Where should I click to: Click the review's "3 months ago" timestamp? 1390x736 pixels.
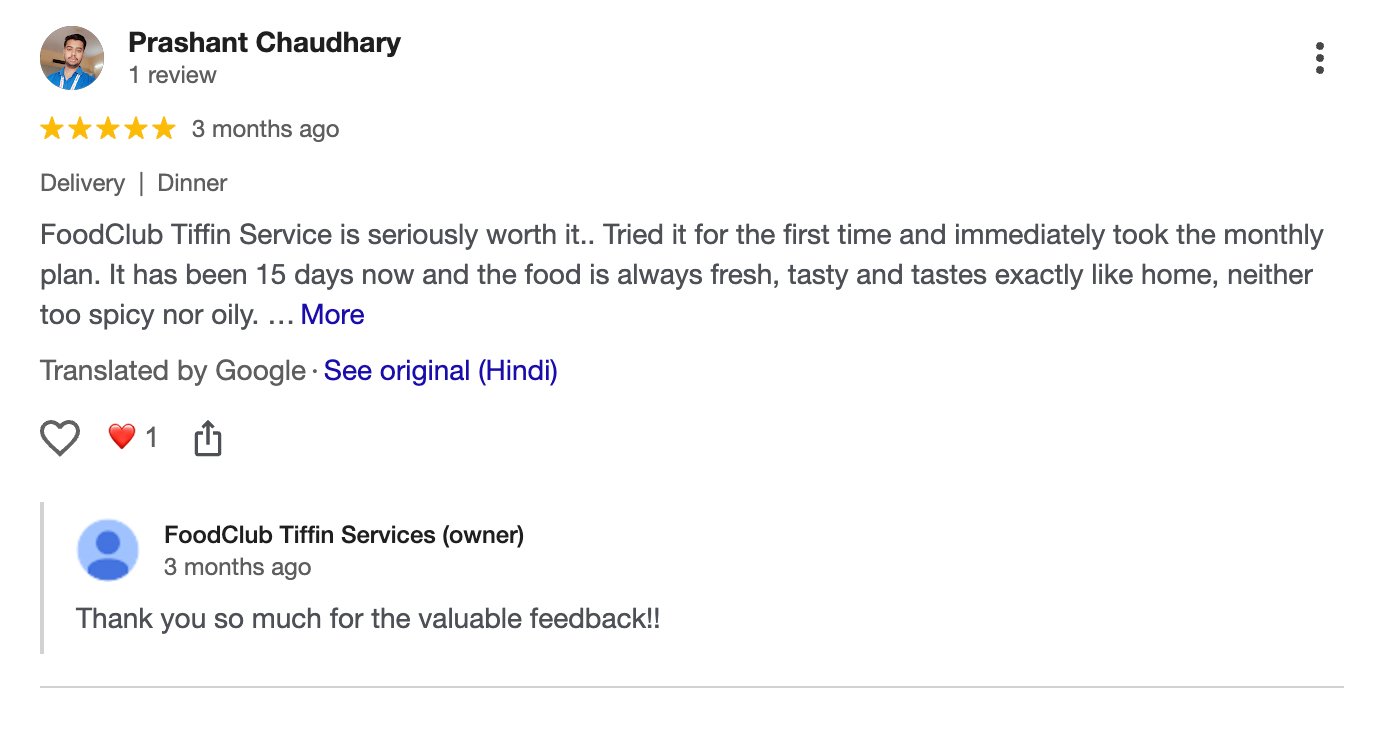265,129
